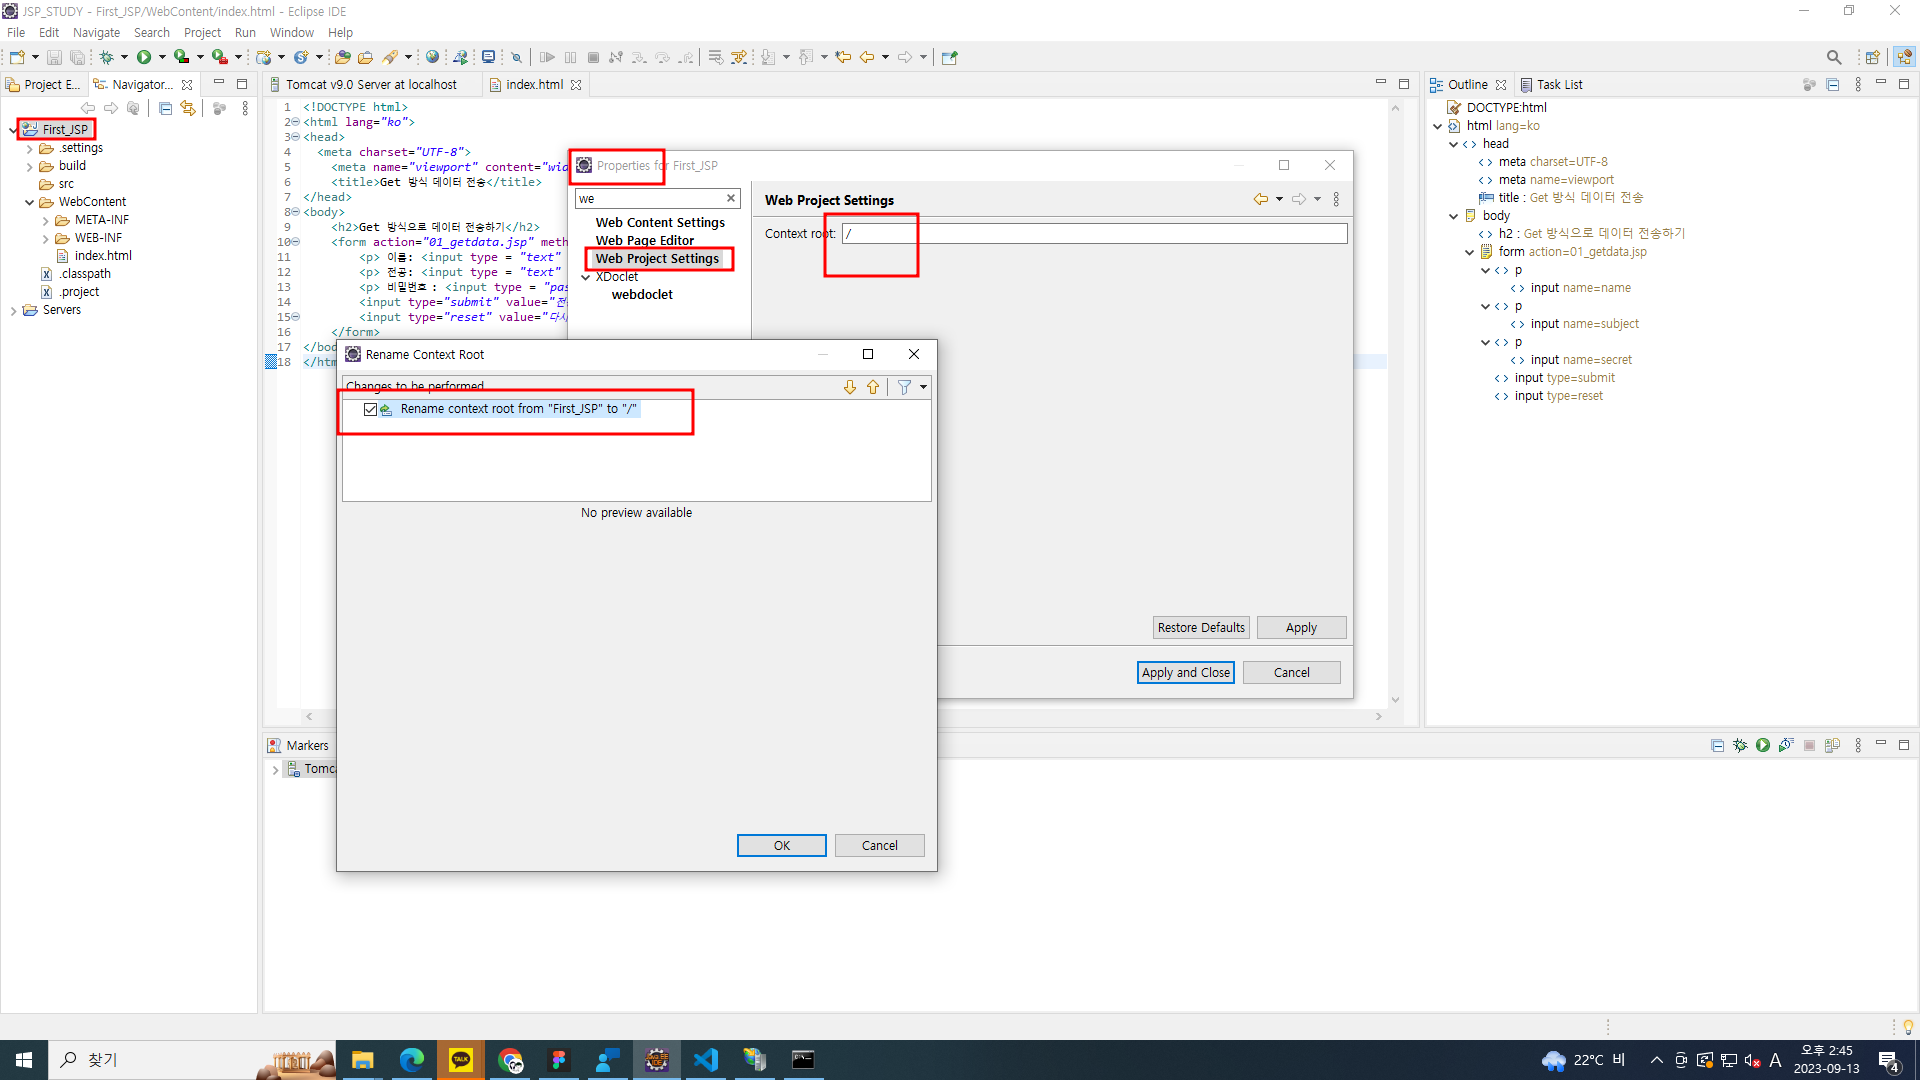Viewport: 1920px width, 1080px height.
Task: Click the Debug bug icon in toolbar
Action: (x=106, y=57)
